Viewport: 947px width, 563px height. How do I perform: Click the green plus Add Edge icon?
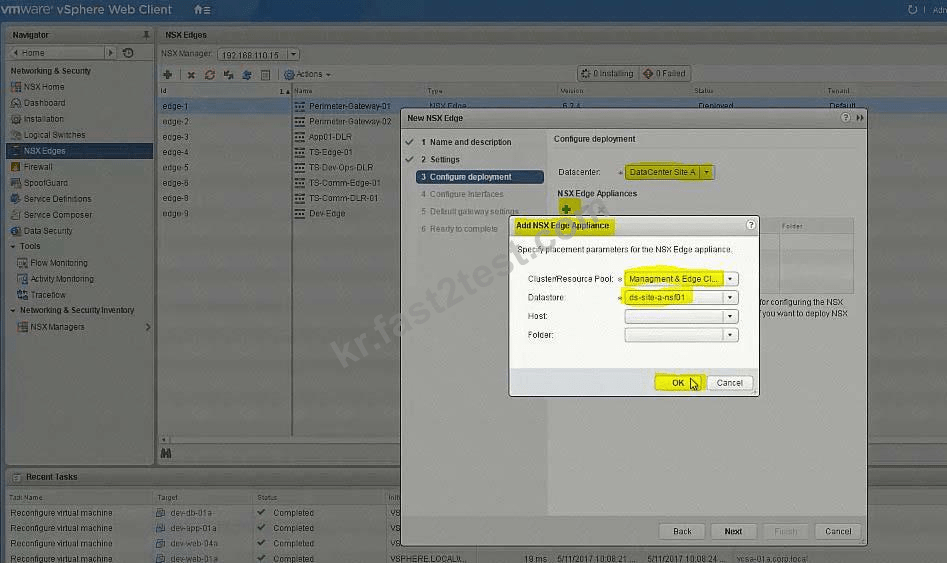click(168, 75)
